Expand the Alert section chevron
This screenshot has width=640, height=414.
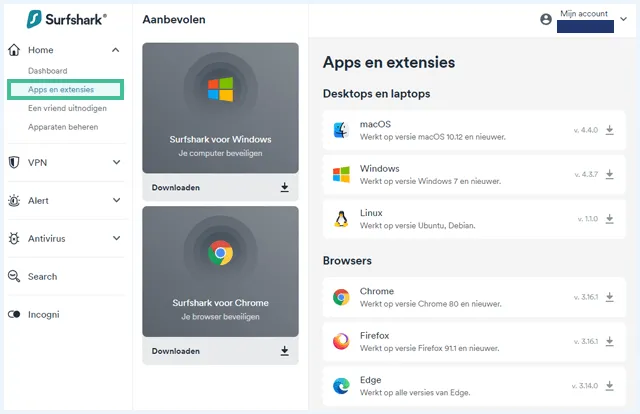click(116, 200)
